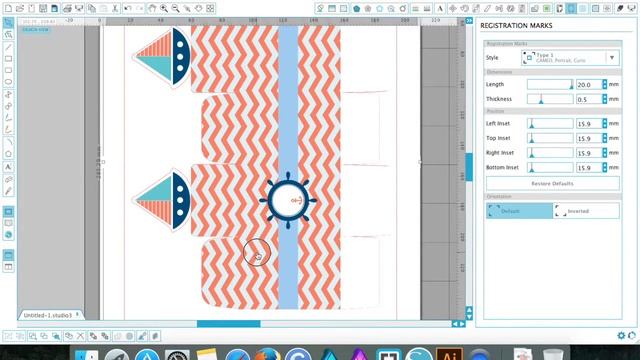Save the document with the blue disk icon
Viewport: 640px width, 360px height.
click(x=54, y=8)
